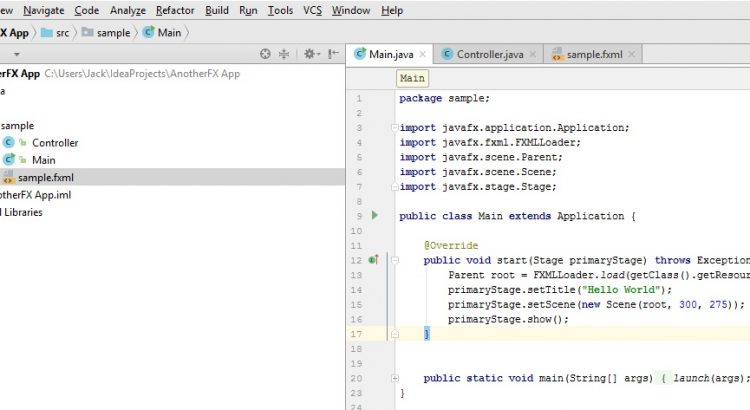The width and height of the screenshot is (750, 410).
Task: Close the Main.java tab
Action: (x=423, y=54)
